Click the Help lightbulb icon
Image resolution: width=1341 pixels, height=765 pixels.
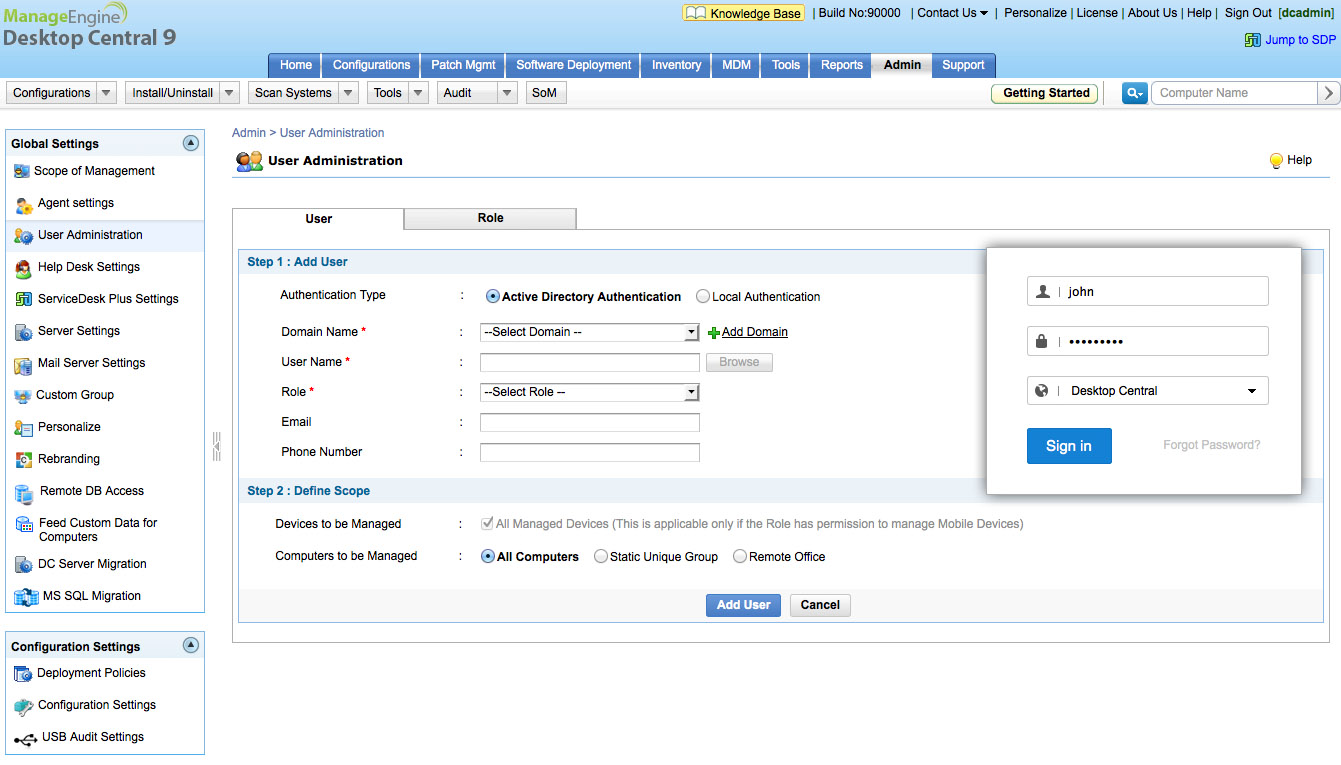1276,160
